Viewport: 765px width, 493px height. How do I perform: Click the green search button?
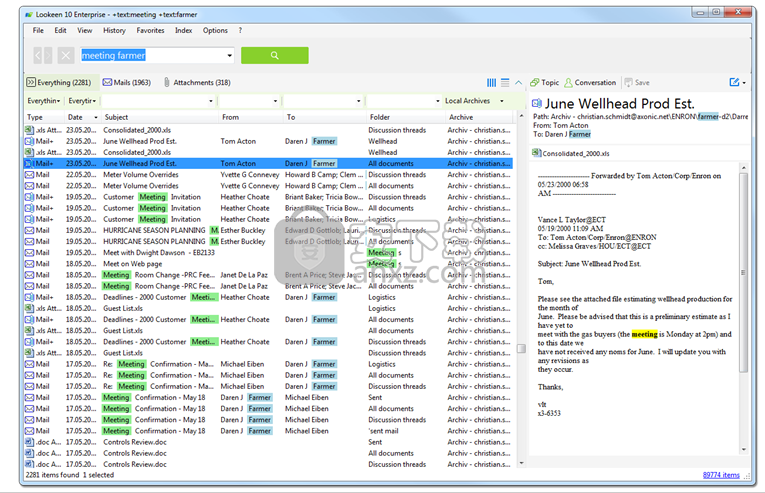click(275, 56)
